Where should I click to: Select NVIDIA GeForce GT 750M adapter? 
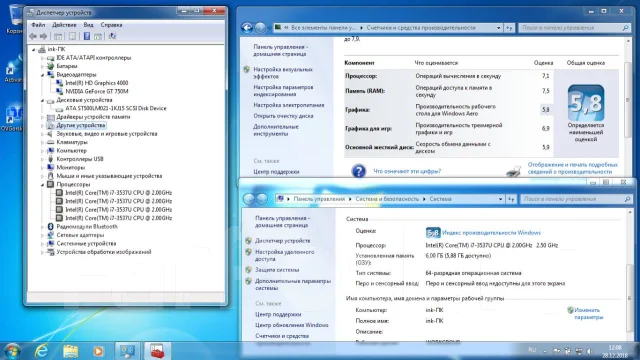(97, 91)
